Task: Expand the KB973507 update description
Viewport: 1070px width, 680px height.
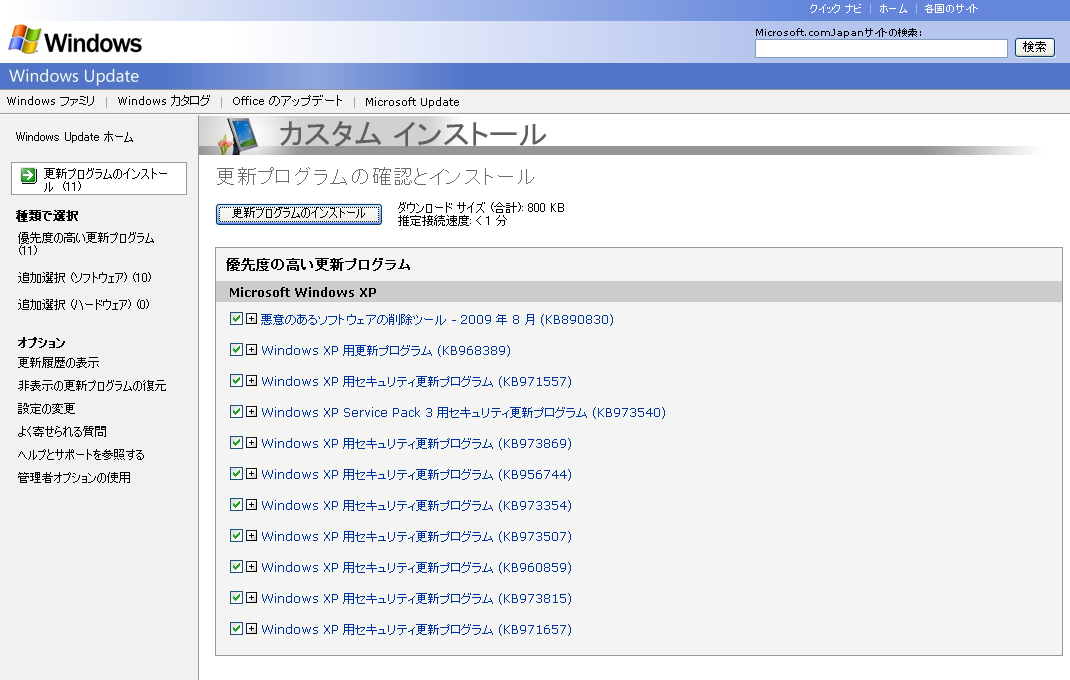Action: pyautogui.click(x=251, y=535)
